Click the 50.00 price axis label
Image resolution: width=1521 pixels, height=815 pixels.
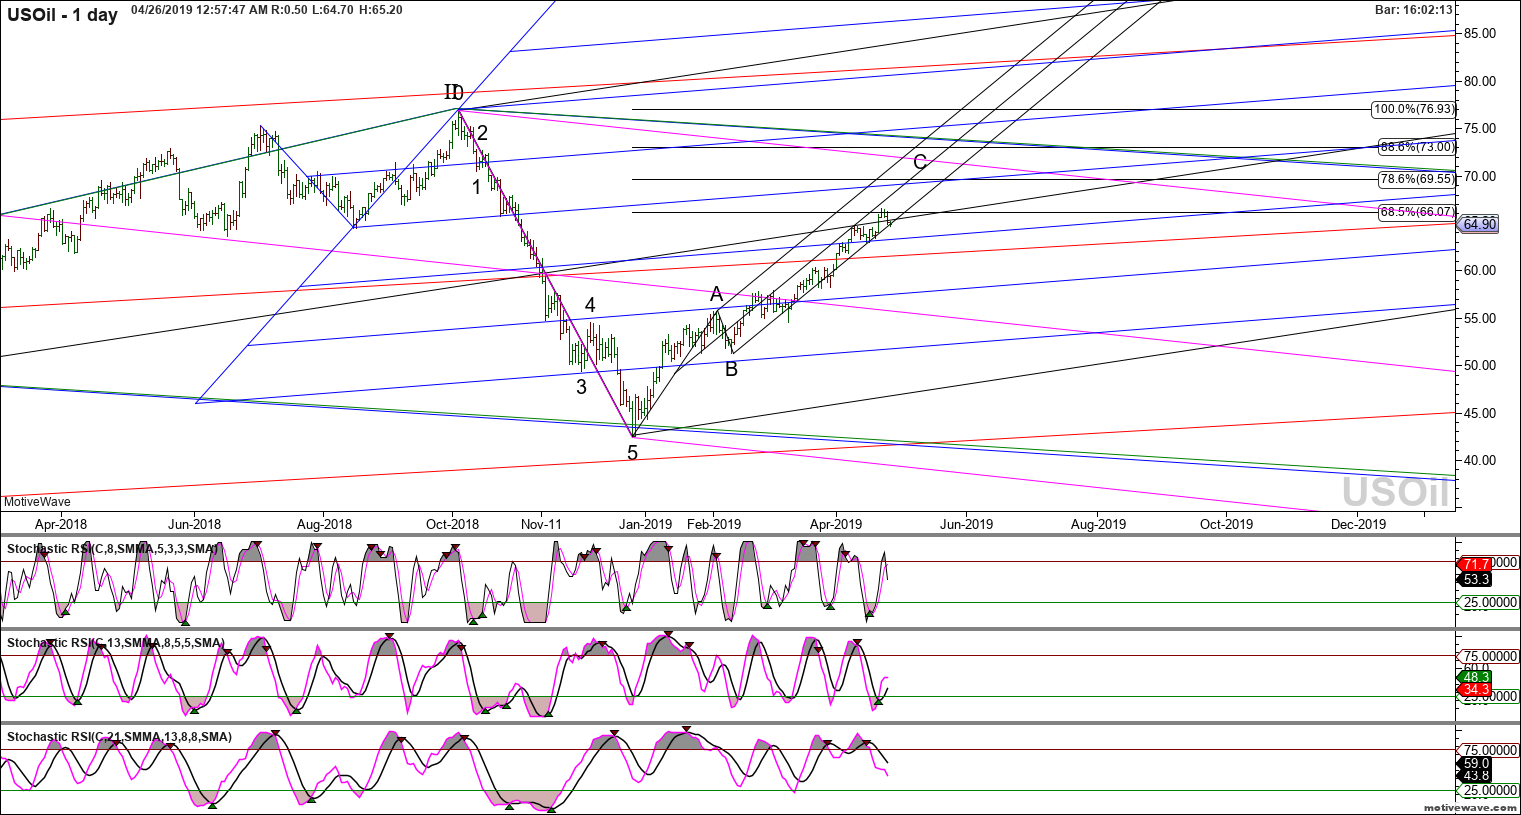pos(1480,365)
